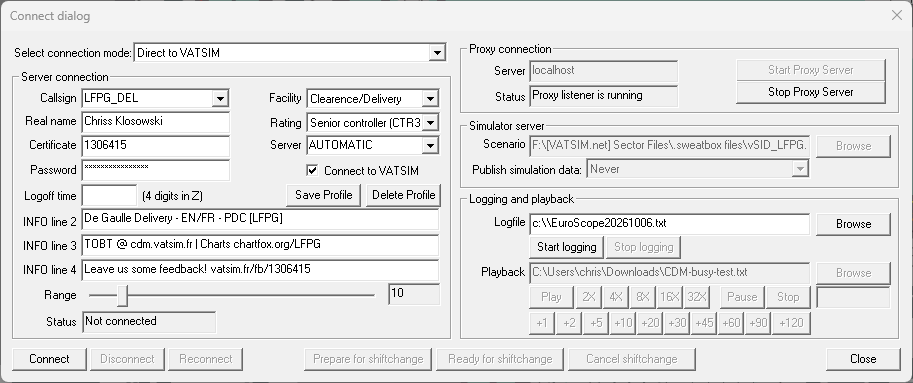The height and width of the screenshot is (383, 913).
Task: Click the Not connected status text
Action: (121, 321)
